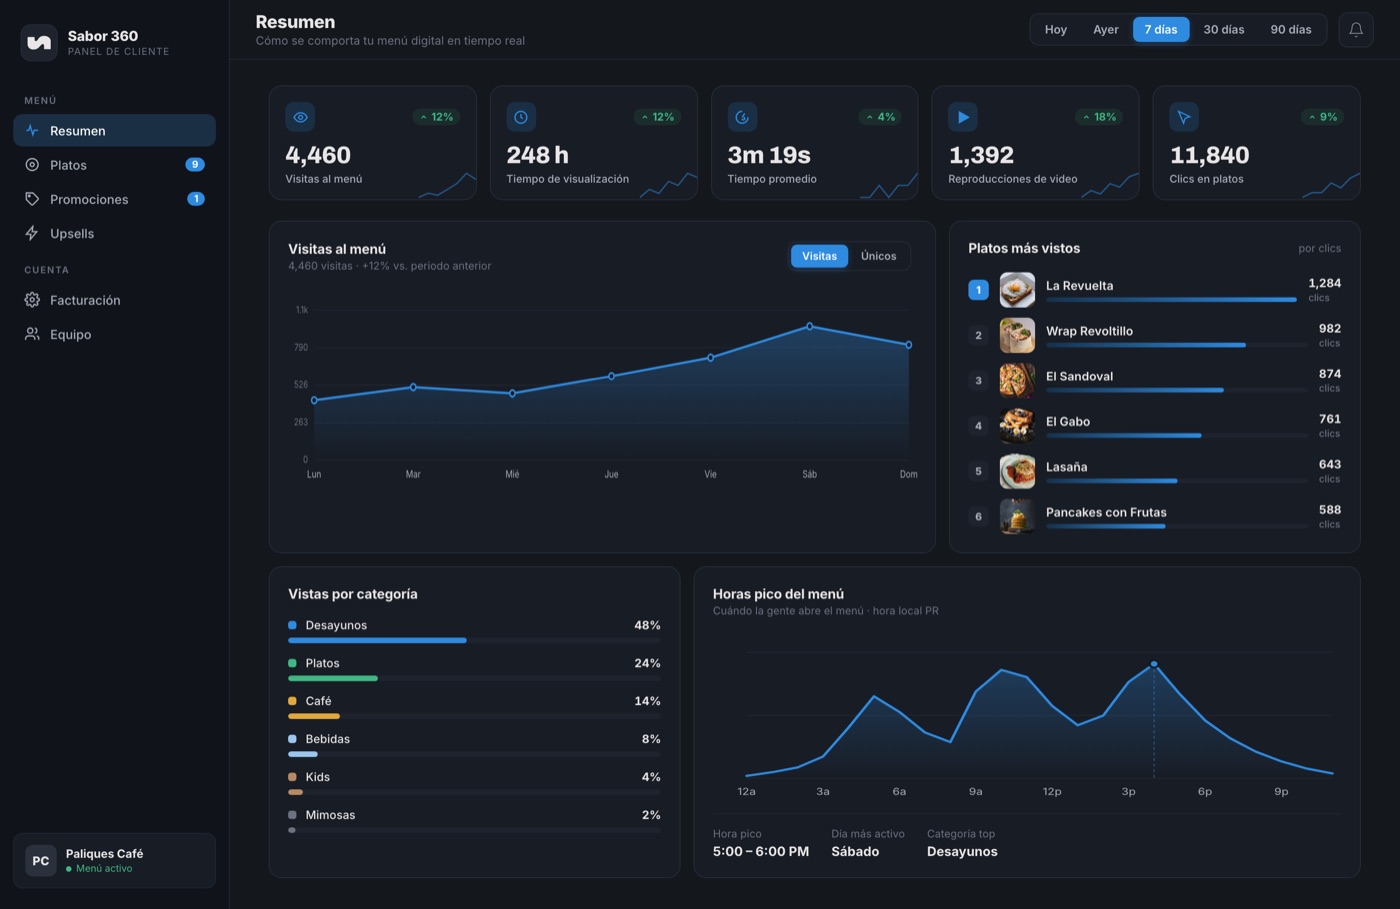Click Lasaña dish thumbnail
Viewport: 1400px width, 909px height.
click(1017, 471)
